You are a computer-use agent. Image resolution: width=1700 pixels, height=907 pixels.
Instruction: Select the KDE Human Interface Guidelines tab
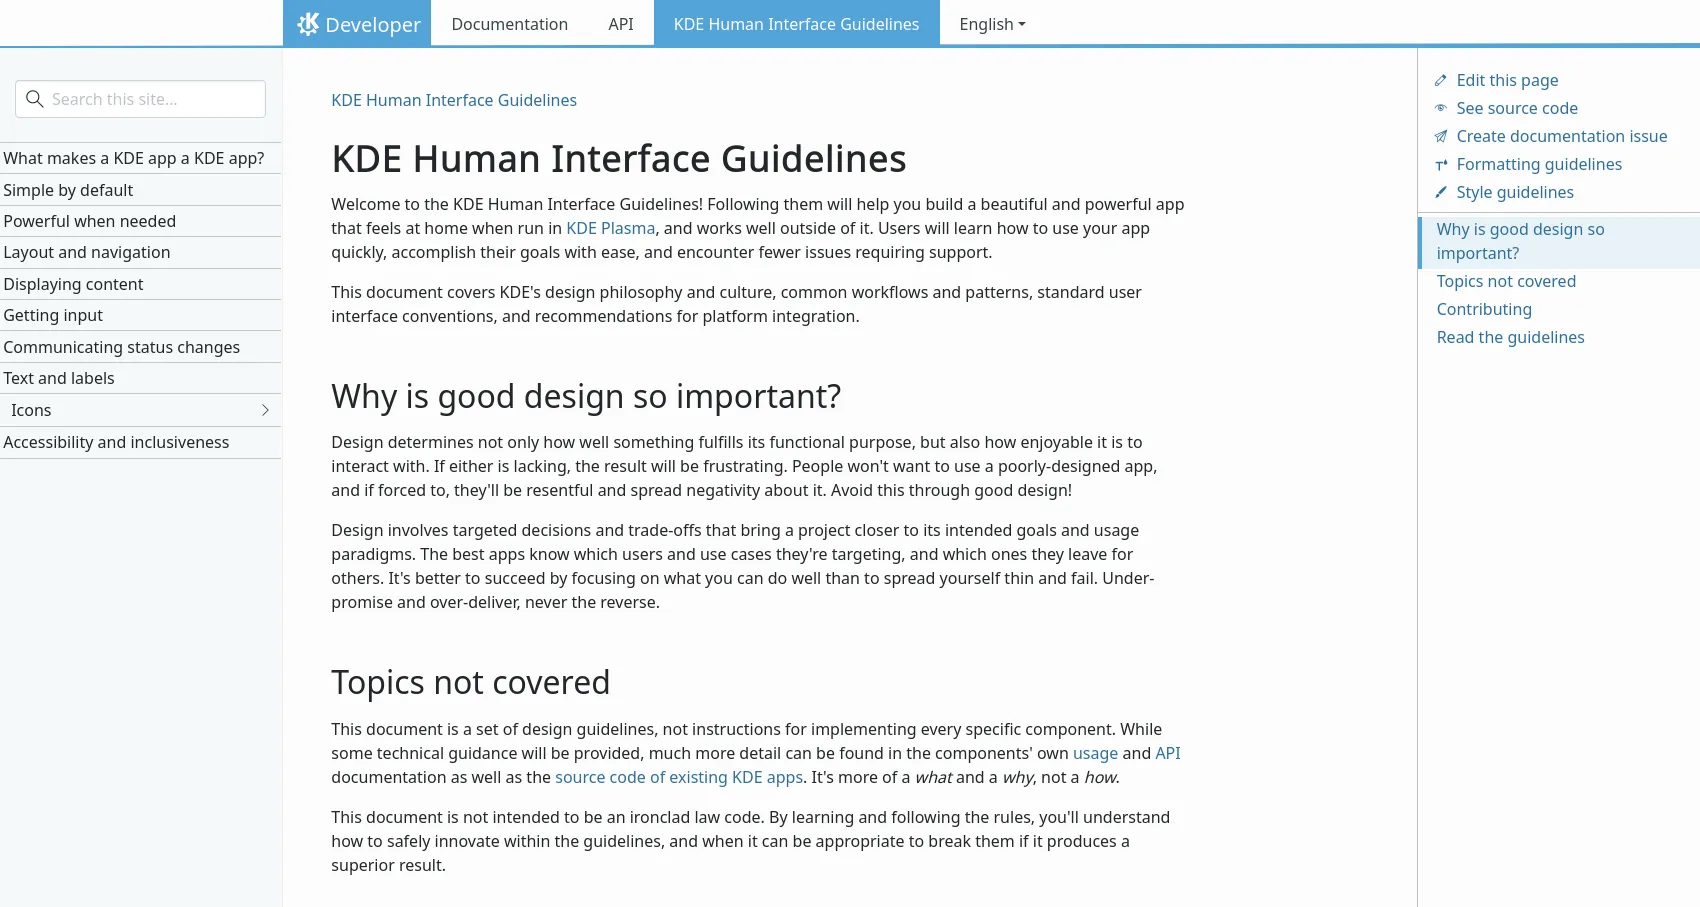[796, 24]
